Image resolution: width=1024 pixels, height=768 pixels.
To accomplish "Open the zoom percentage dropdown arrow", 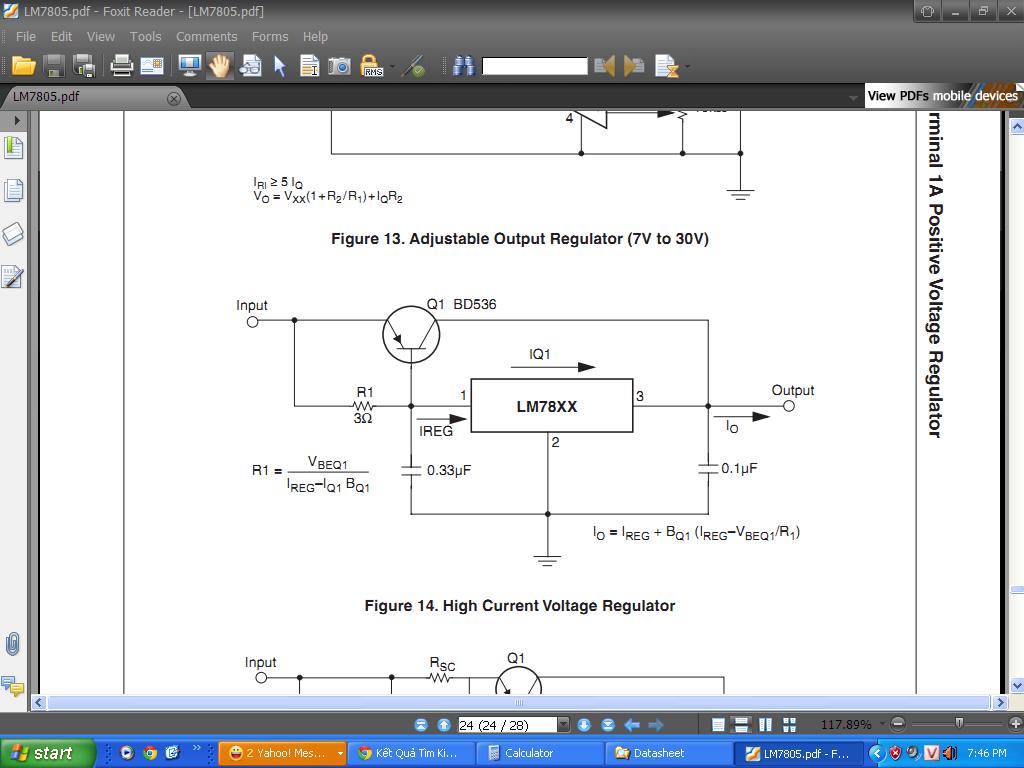I will click(882, 724).
